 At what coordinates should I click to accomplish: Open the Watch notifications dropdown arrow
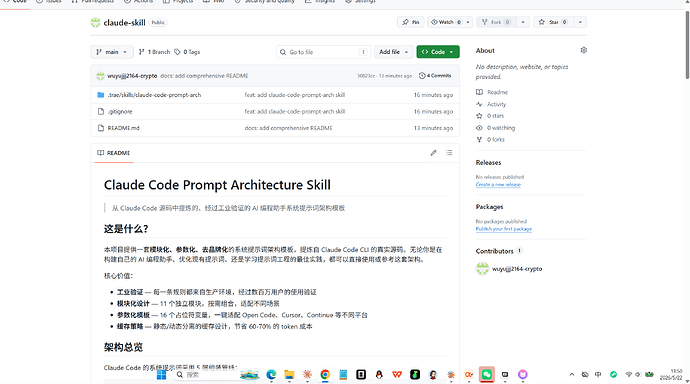tap(468, 22)
